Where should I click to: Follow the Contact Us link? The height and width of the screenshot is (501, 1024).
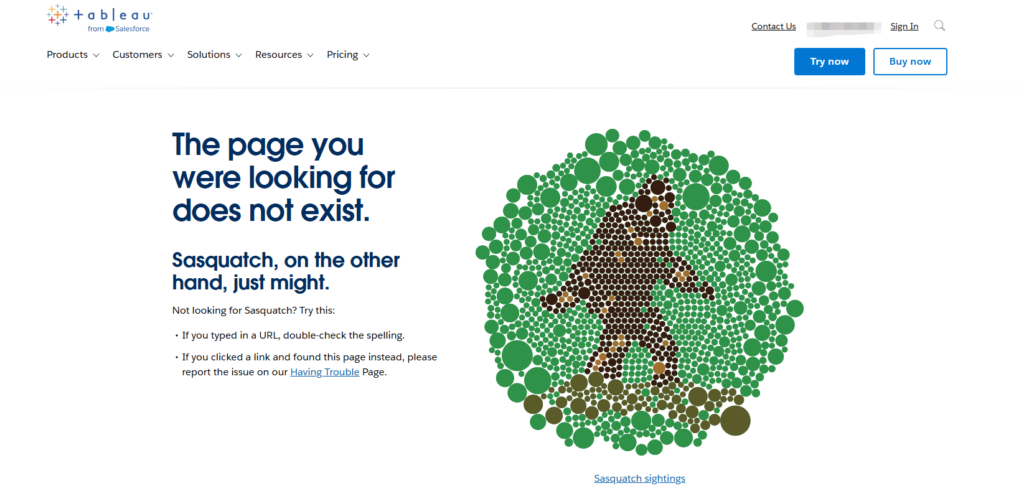pyautogui.click(x=773, y=27)
